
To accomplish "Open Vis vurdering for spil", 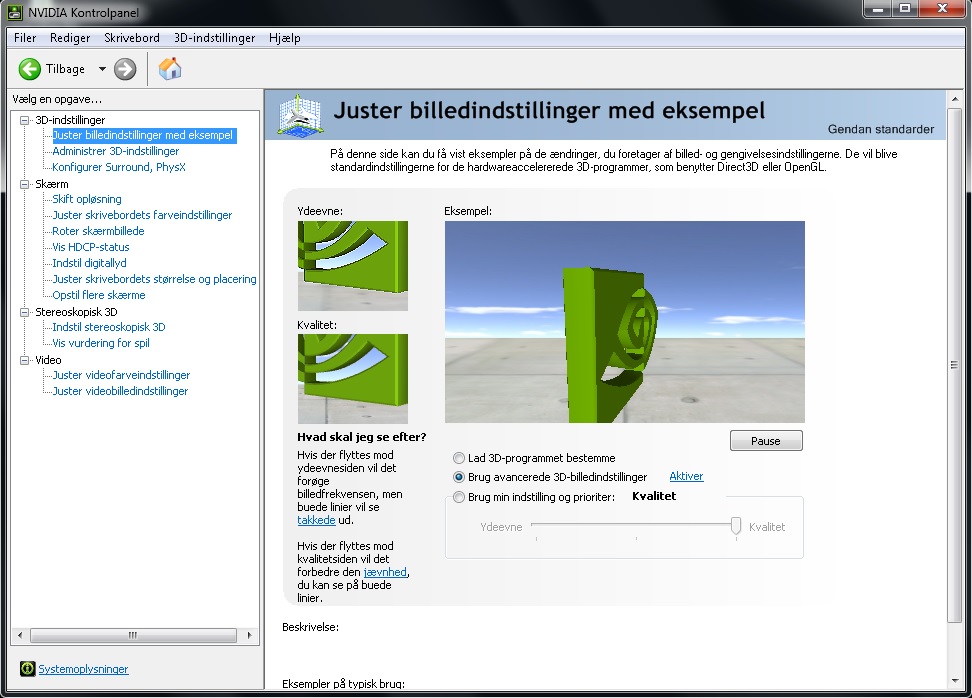I will pyautogui.click(x=100, y=343).
